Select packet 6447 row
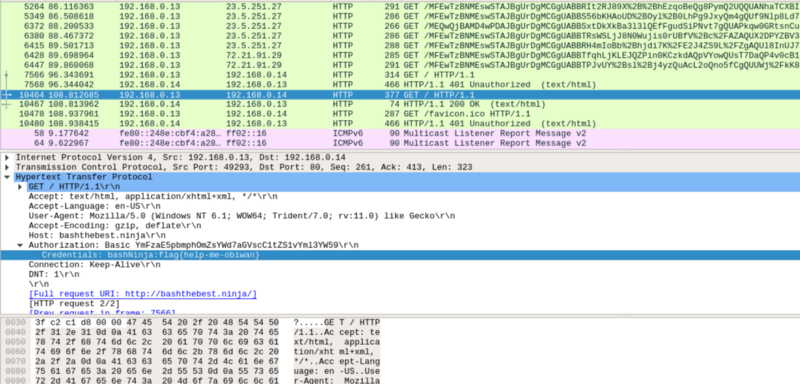The image size is (800, 384). (x=400, y=65)
